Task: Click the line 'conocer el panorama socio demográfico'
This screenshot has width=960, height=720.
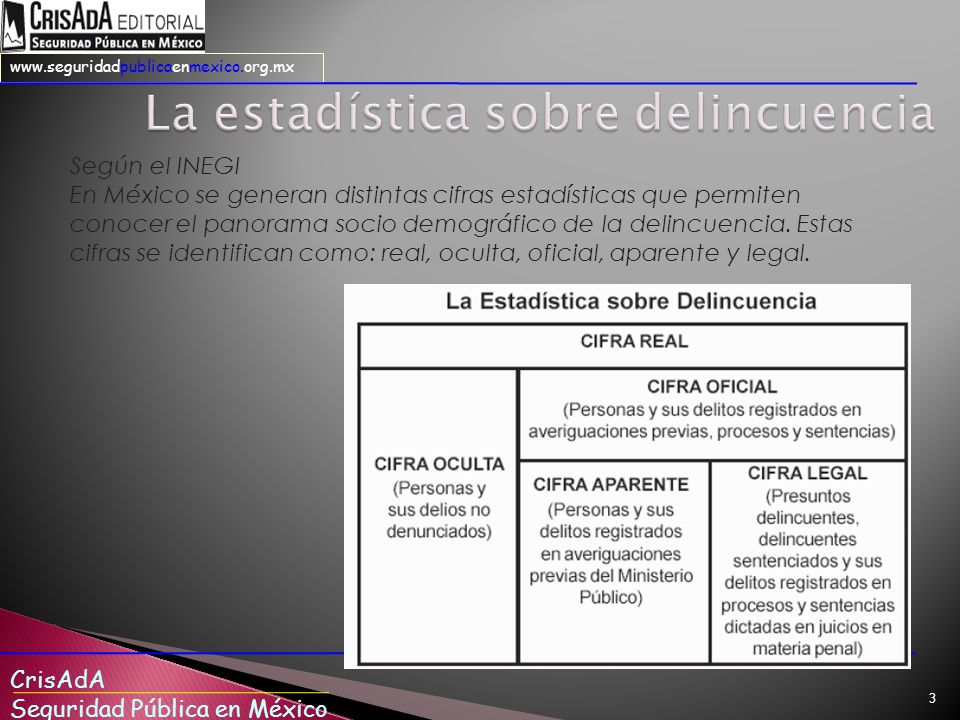Action: 460,224
